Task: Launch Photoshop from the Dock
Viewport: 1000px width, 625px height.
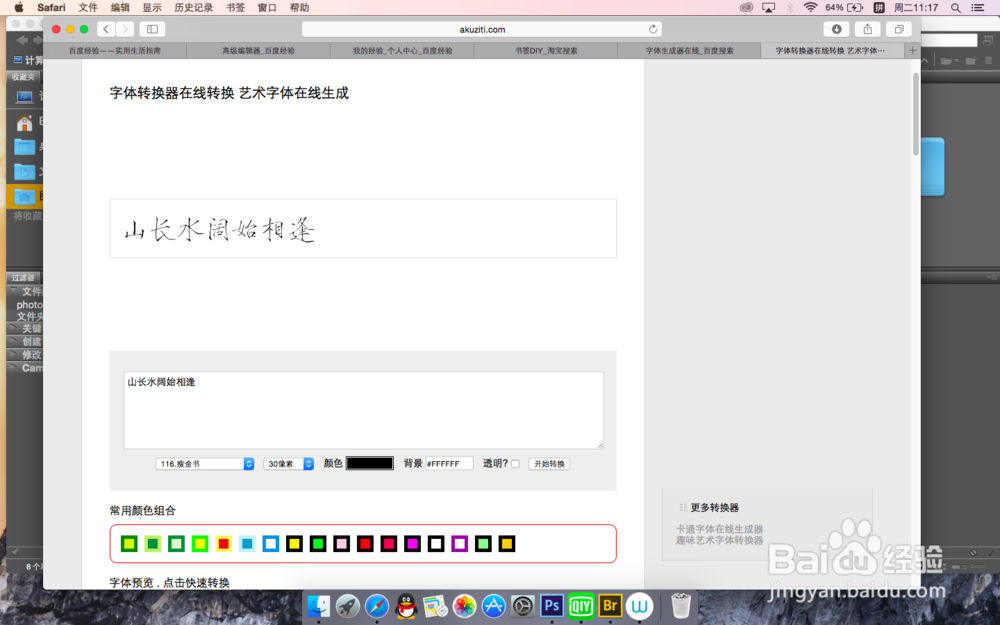Action: pos(550,606)
